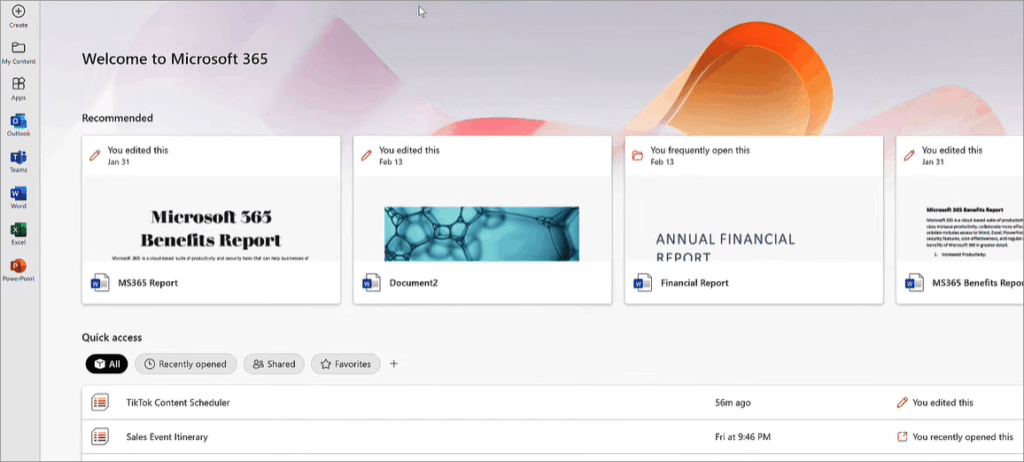
Task: Click pencil icon in TikTok row status
Action: point(903,403)
